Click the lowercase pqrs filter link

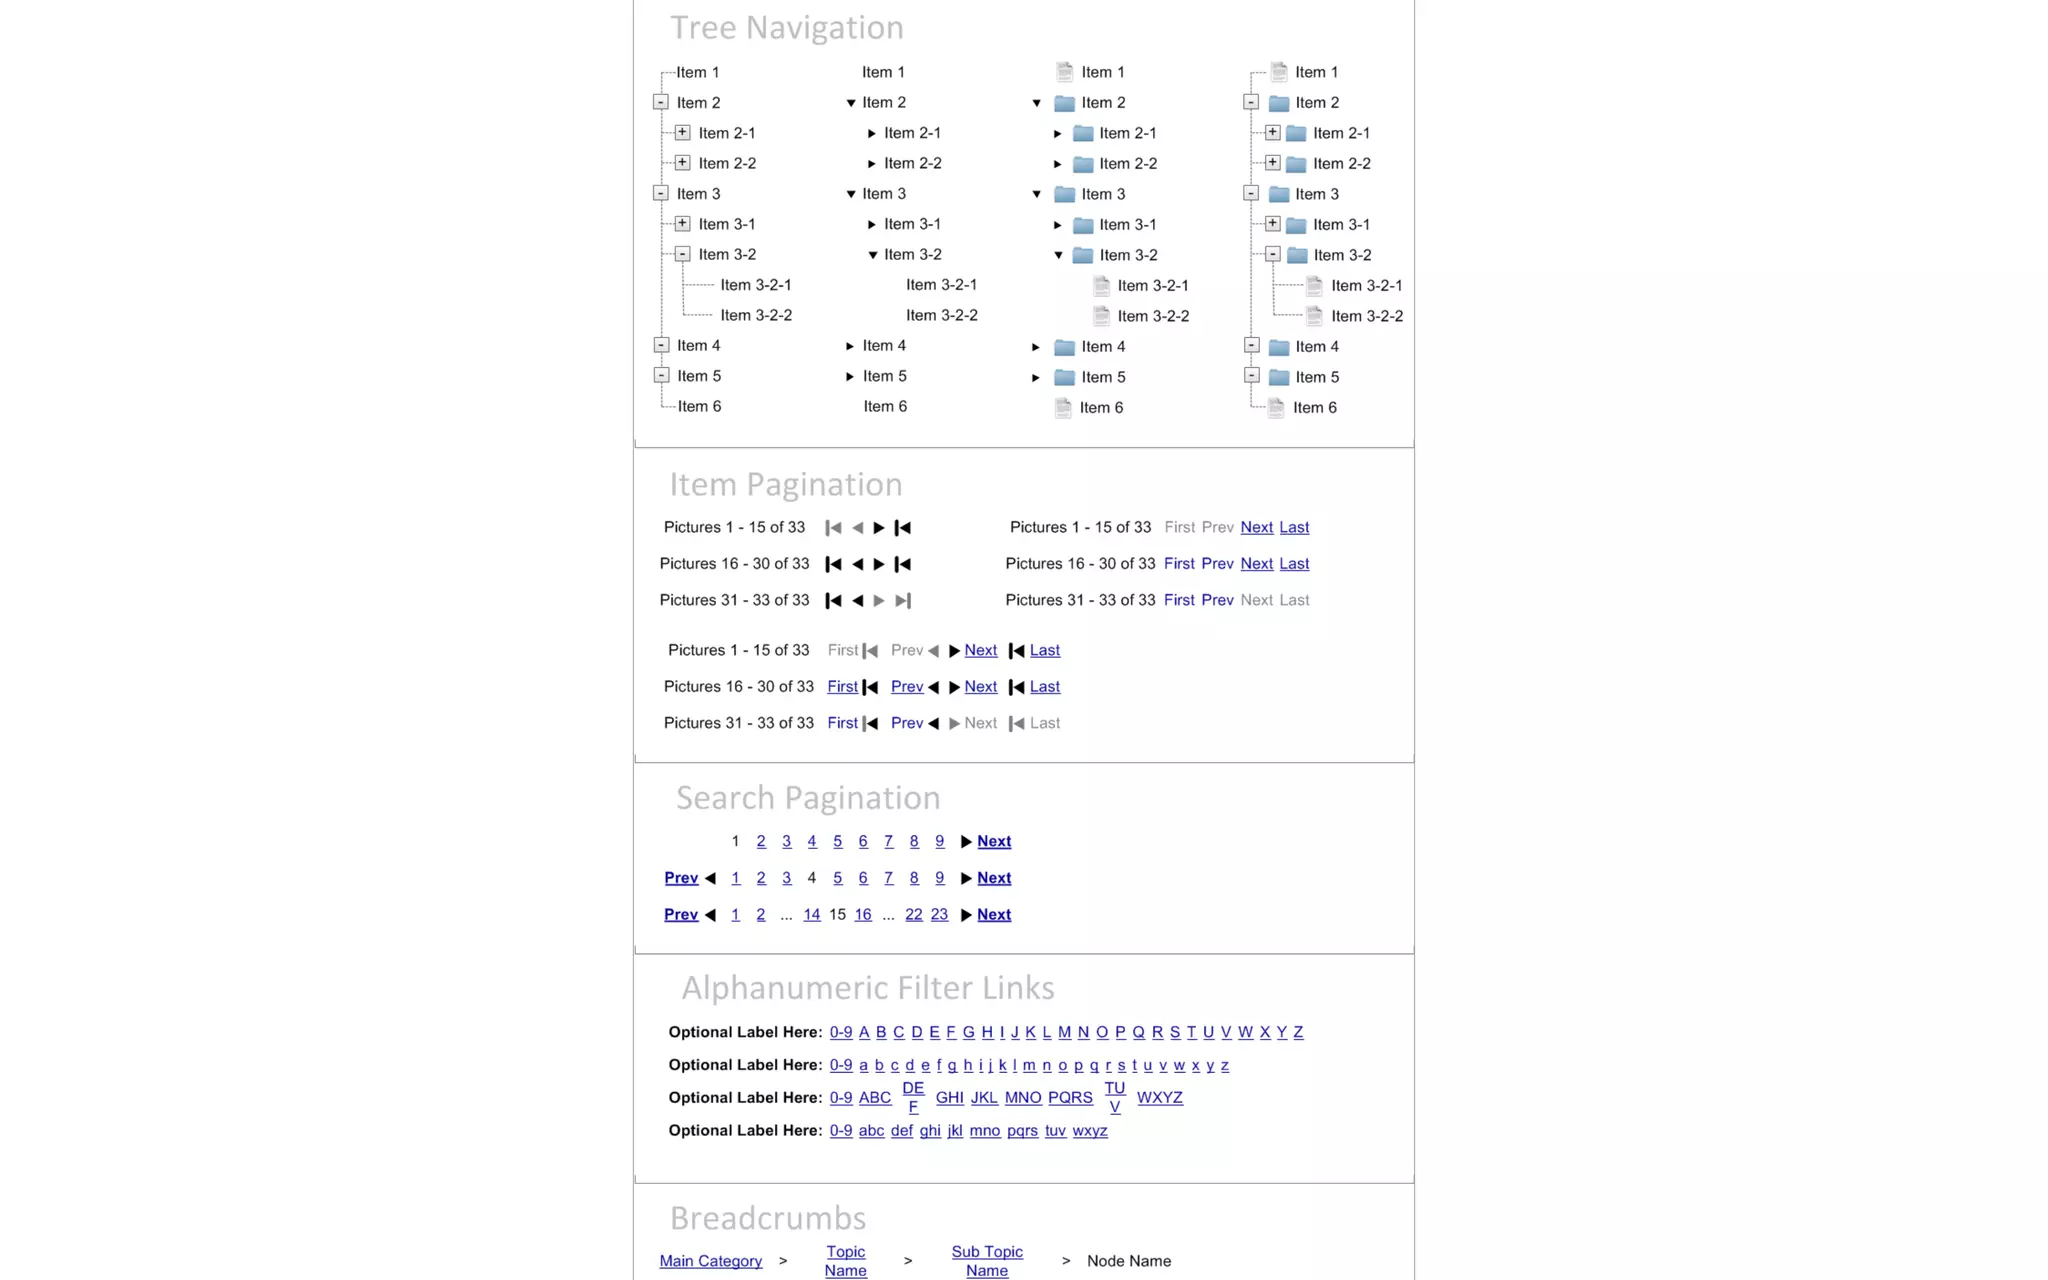(x=1022, y=1130)
